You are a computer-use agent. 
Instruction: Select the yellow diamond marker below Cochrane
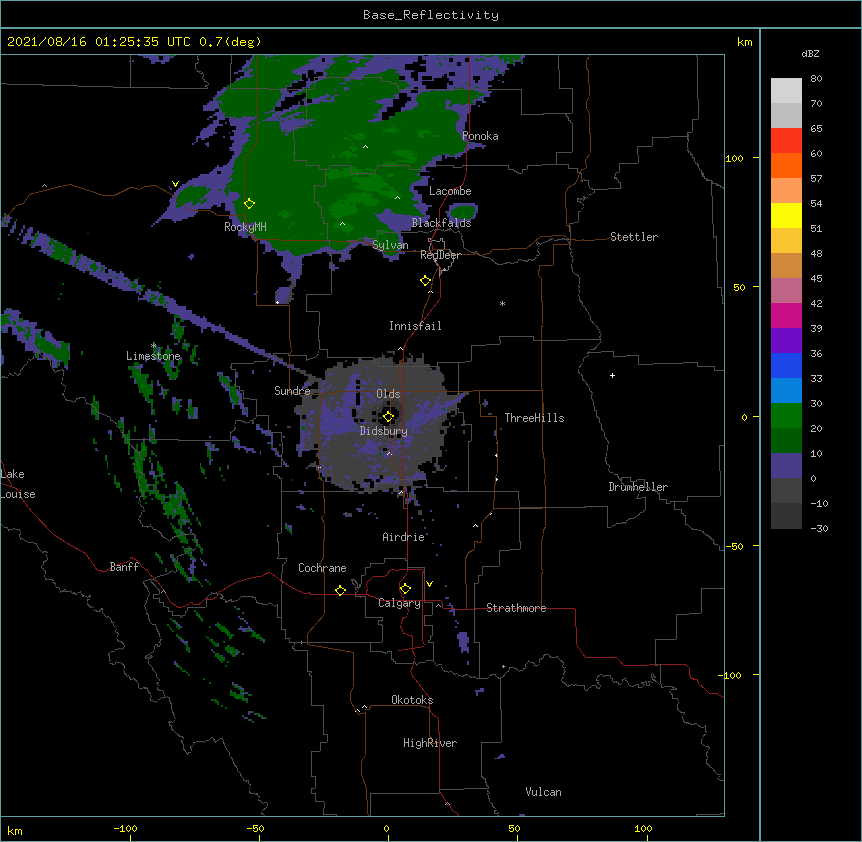(340, 590)
